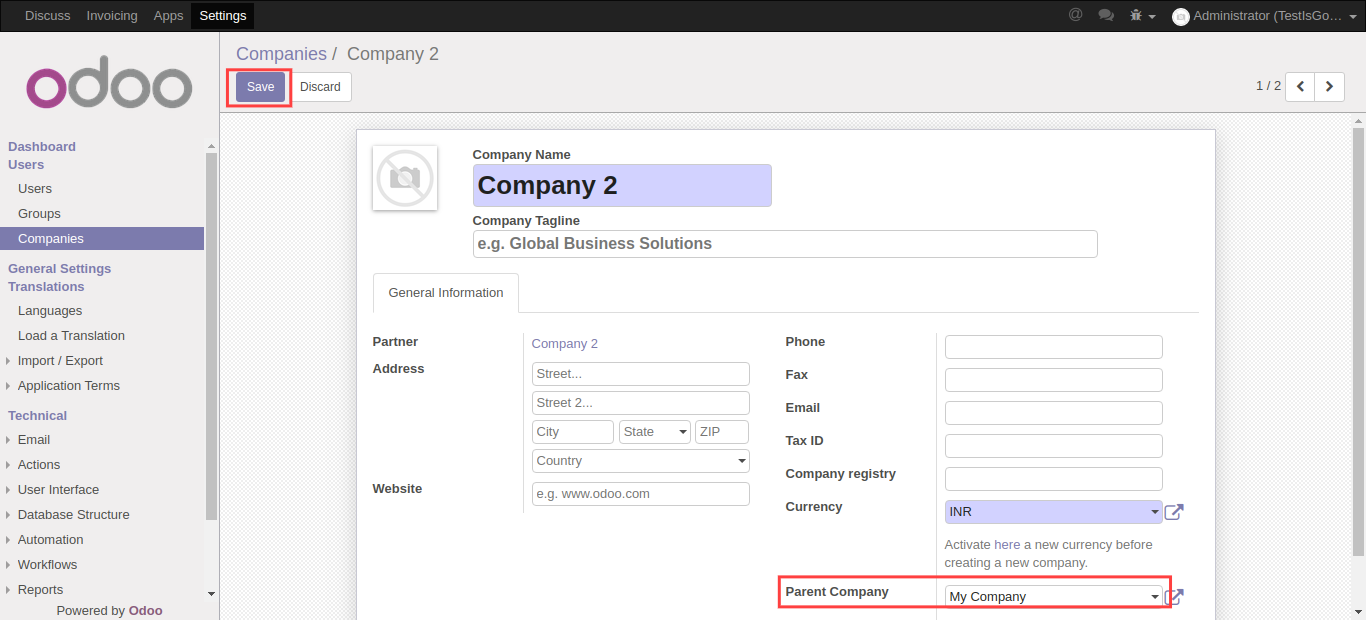This screenshot has height=620, width=1366.
Task: Click the Odoo logo in sidebar
Action: pyautogui.click(x=109, y=88)
